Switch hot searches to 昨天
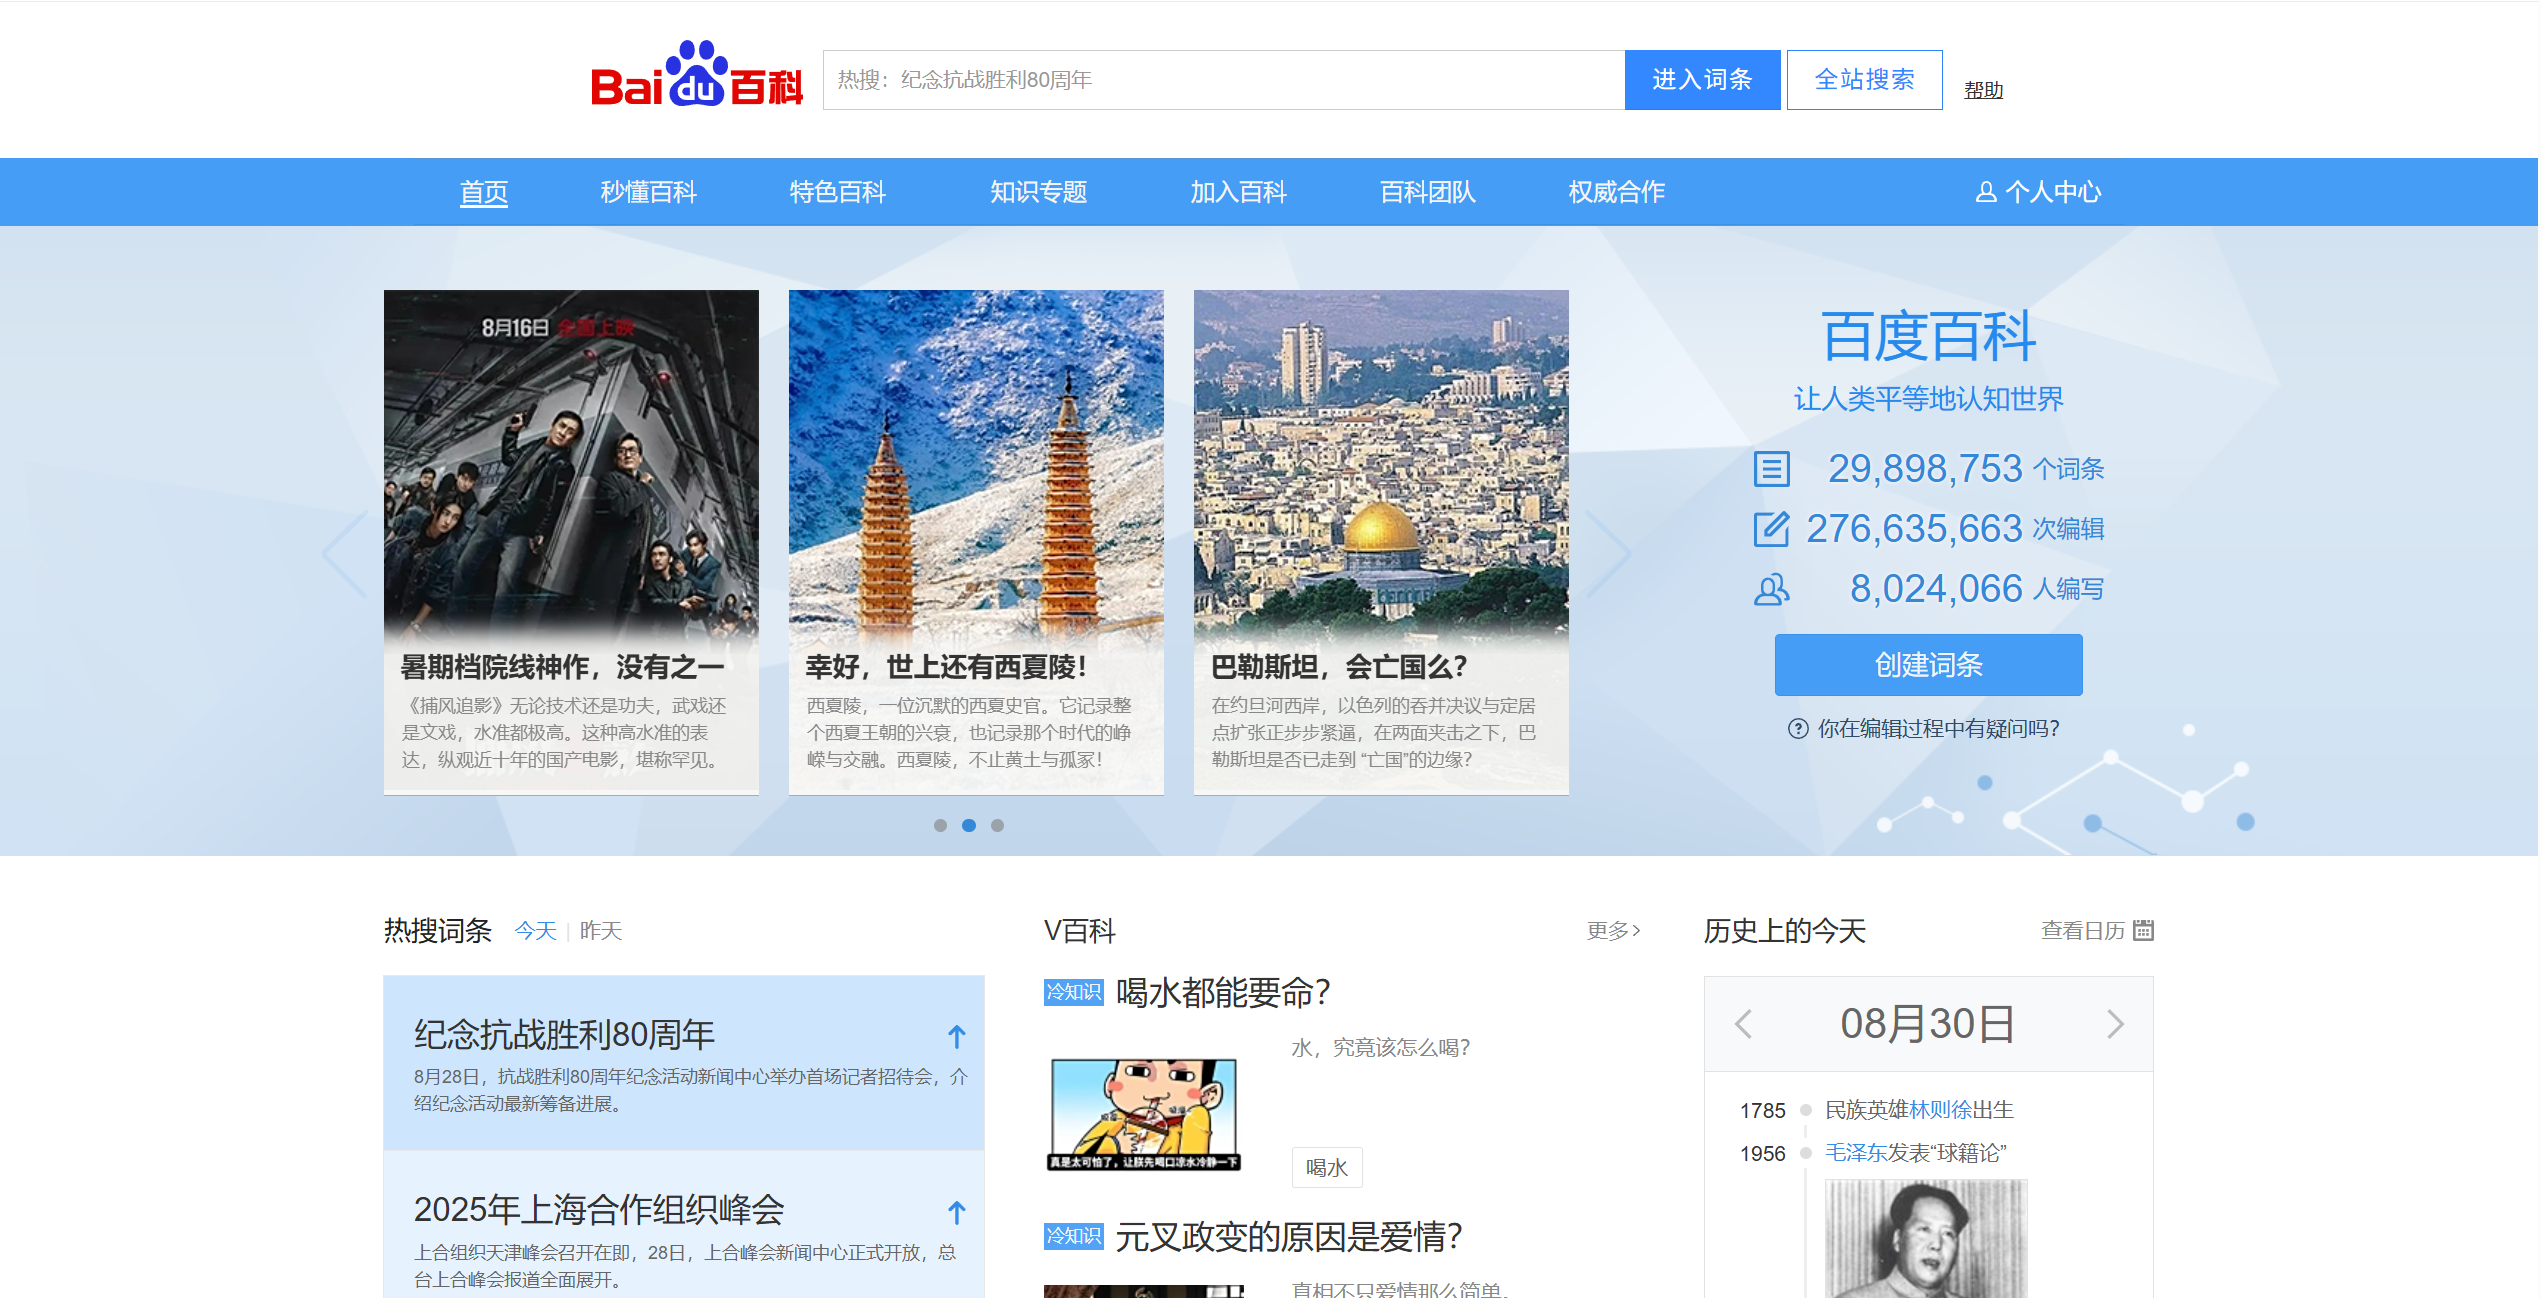The image size is (2541, 1298). [x=600, y=931]
